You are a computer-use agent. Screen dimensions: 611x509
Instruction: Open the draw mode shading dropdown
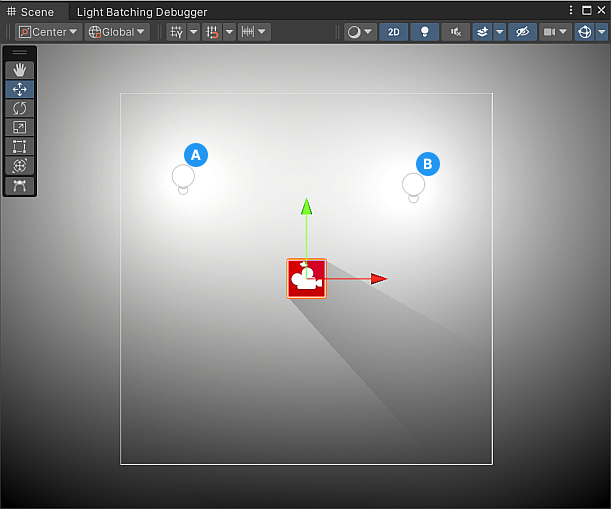tap(360, 32)
